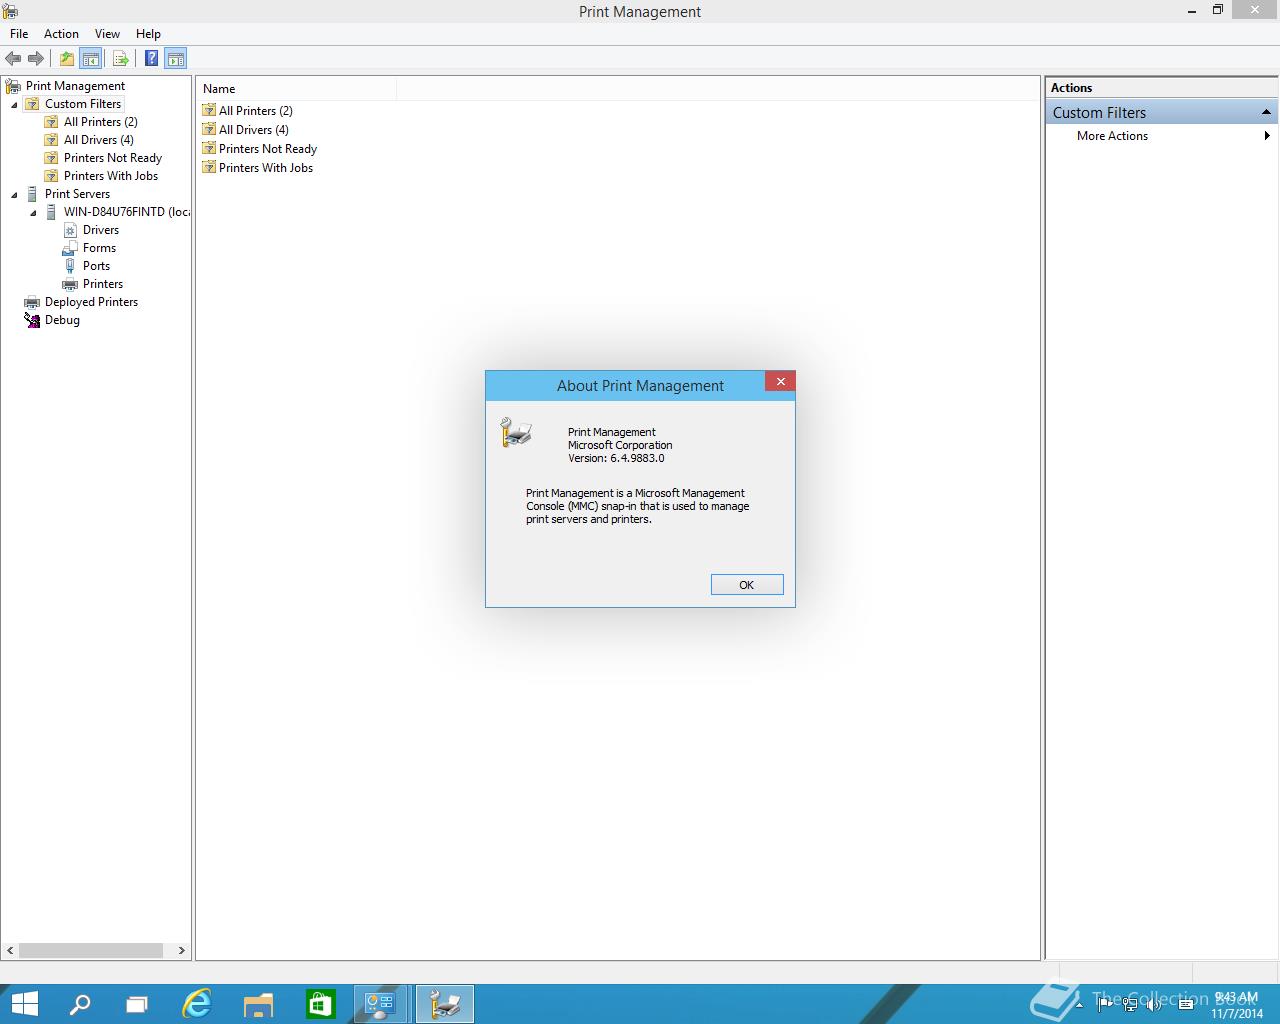Collapse the Custom Filters tree node

14,104
